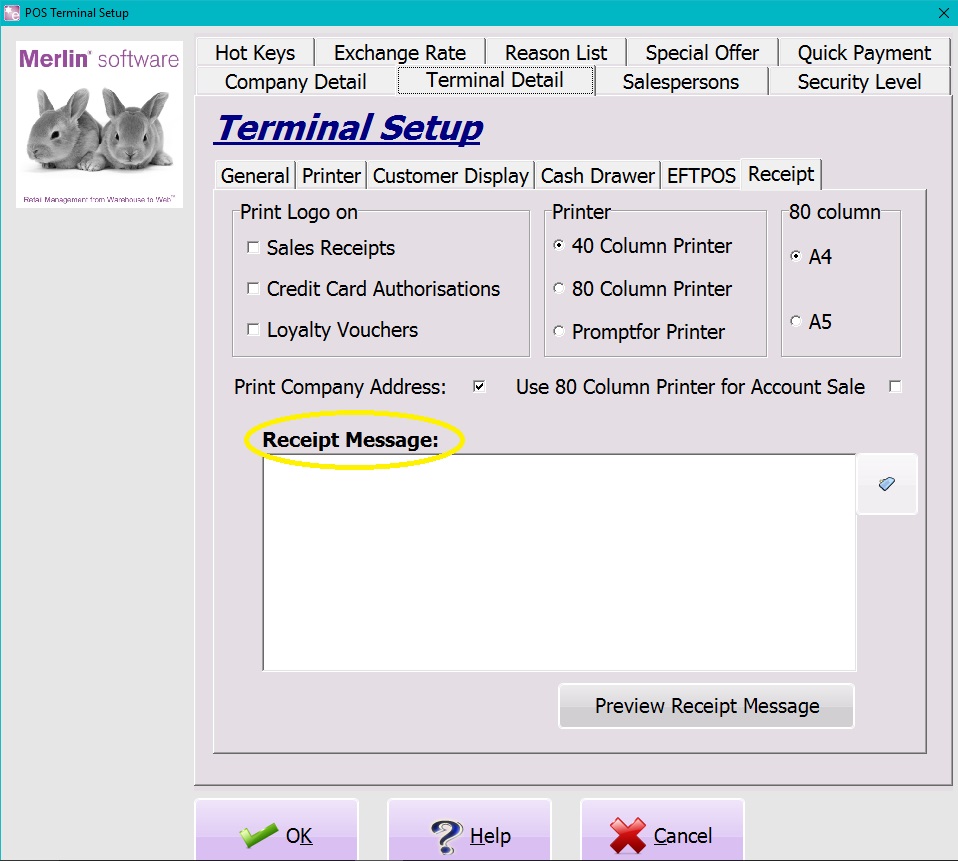Check Use 80 Column Printer for Account Sale
958x861 pixels.
895,386
